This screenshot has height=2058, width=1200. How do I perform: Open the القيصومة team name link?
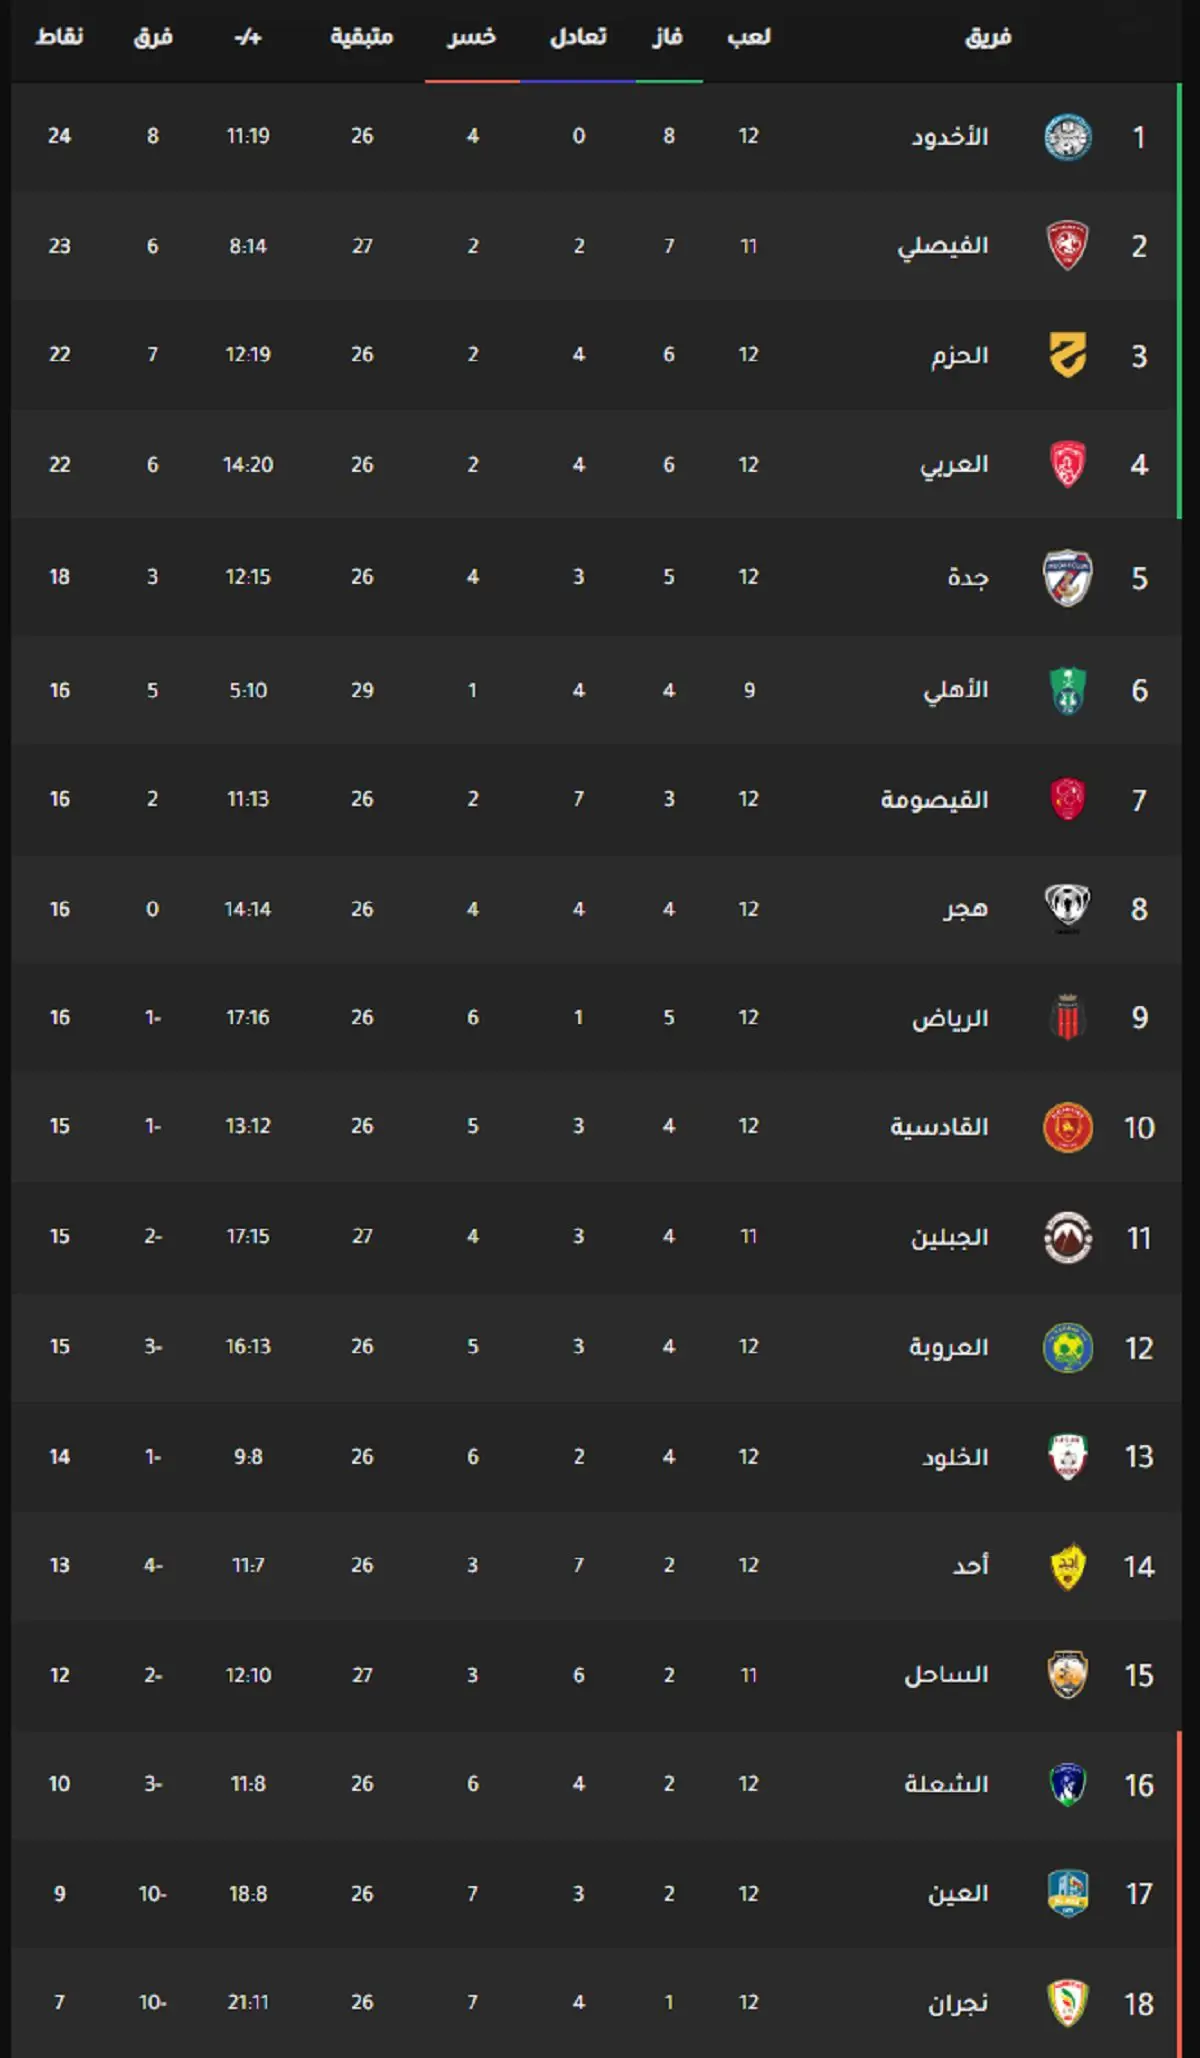tap(934, 800)
